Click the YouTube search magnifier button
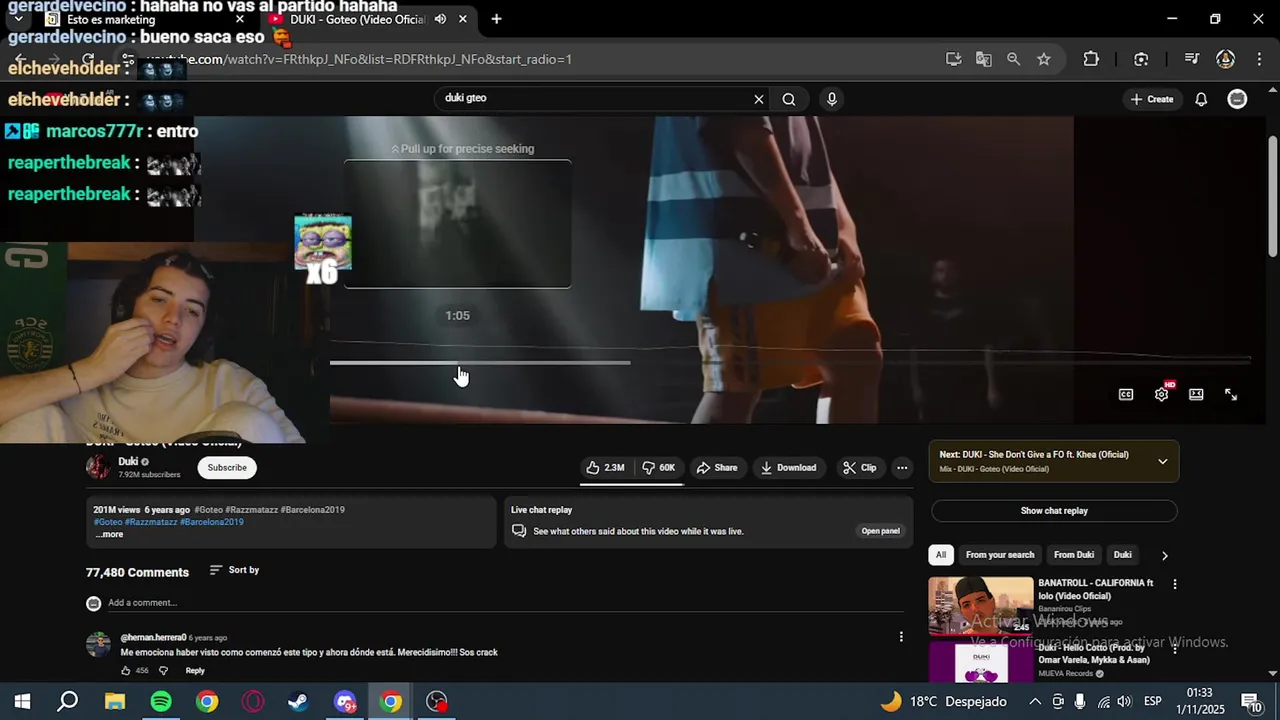This screenshot has width=1280, height=720. point(789,99)
